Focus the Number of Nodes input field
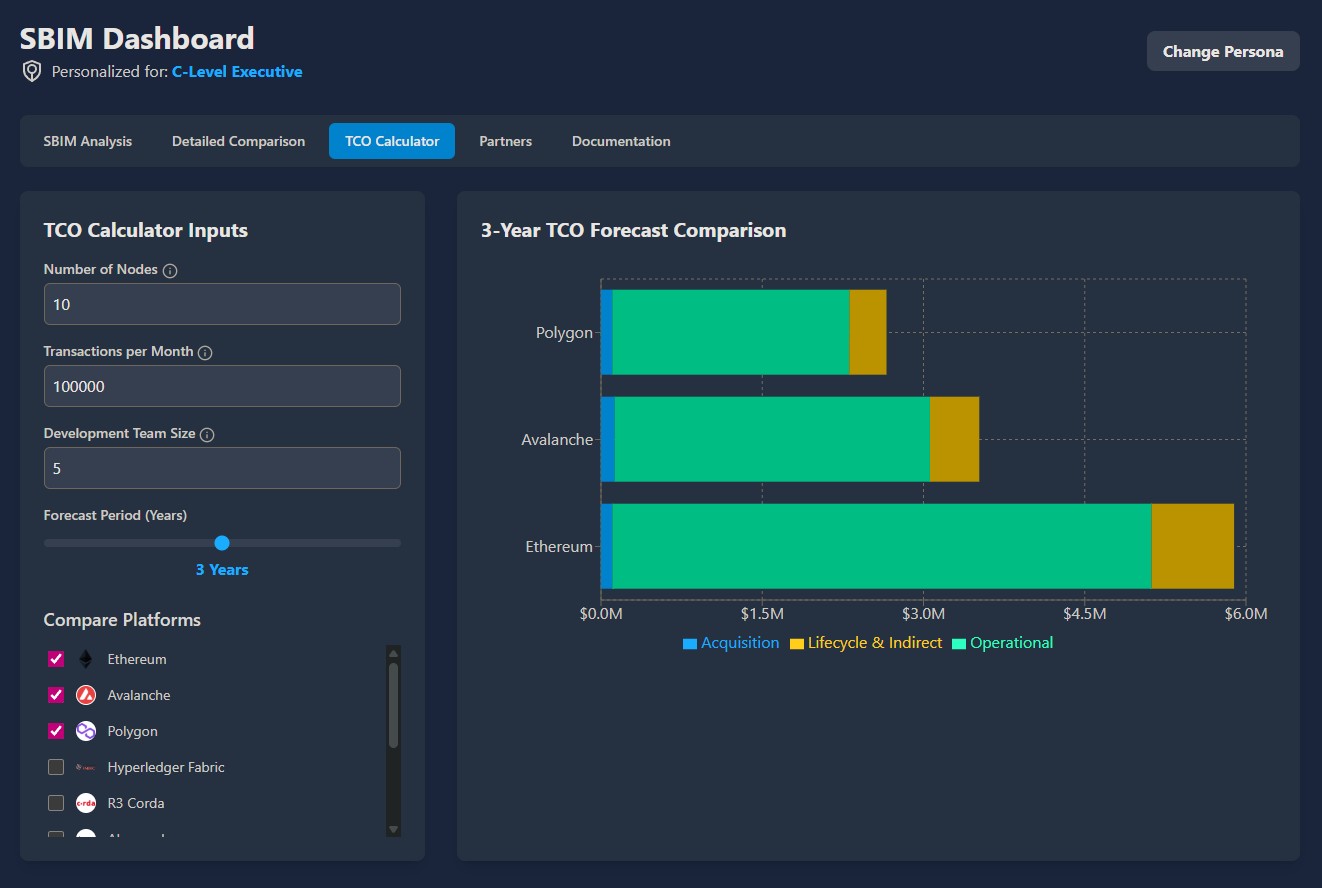Image resolution: width=1322 pixels, height=888 pixels. tap(222, 304)
